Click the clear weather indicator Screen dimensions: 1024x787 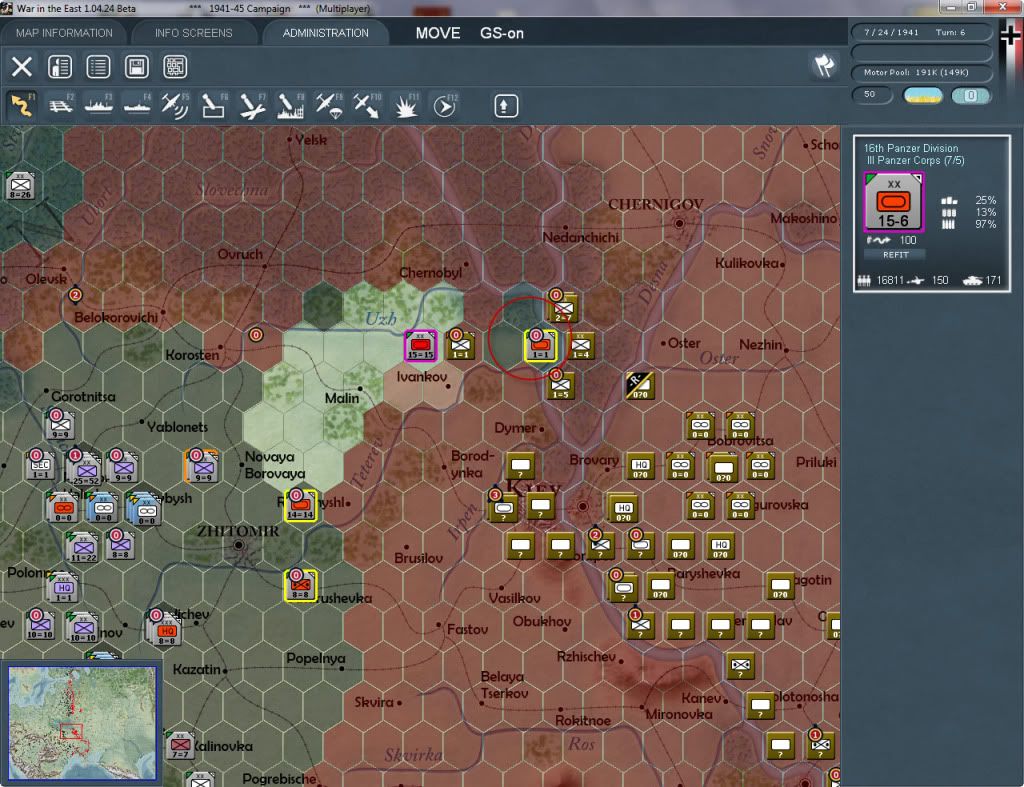tap(922, 96)
